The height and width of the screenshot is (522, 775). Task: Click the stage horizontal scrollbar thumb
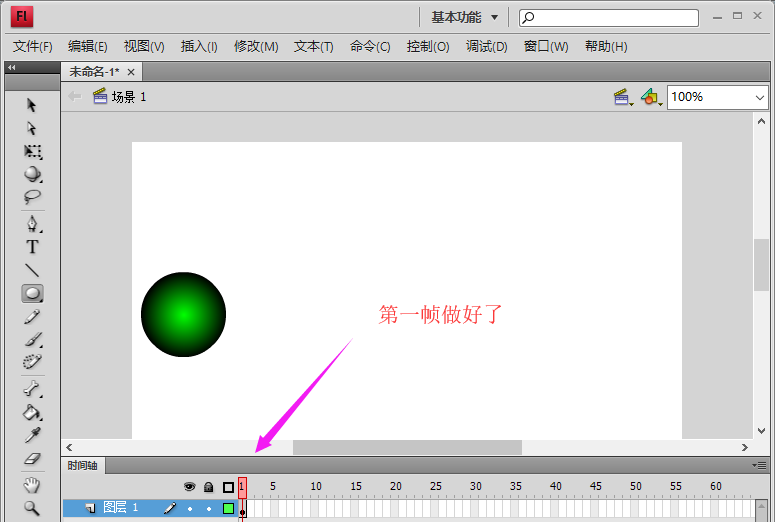(407, 447)
